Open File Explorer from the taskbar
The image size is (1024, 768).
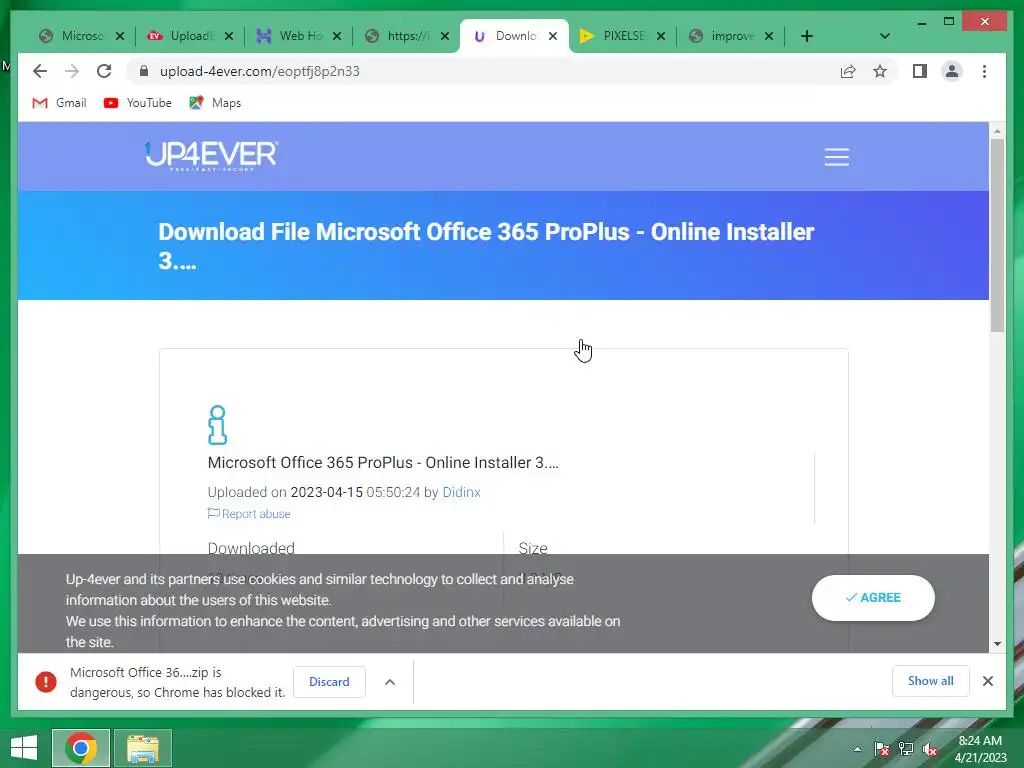pos(143,748)
